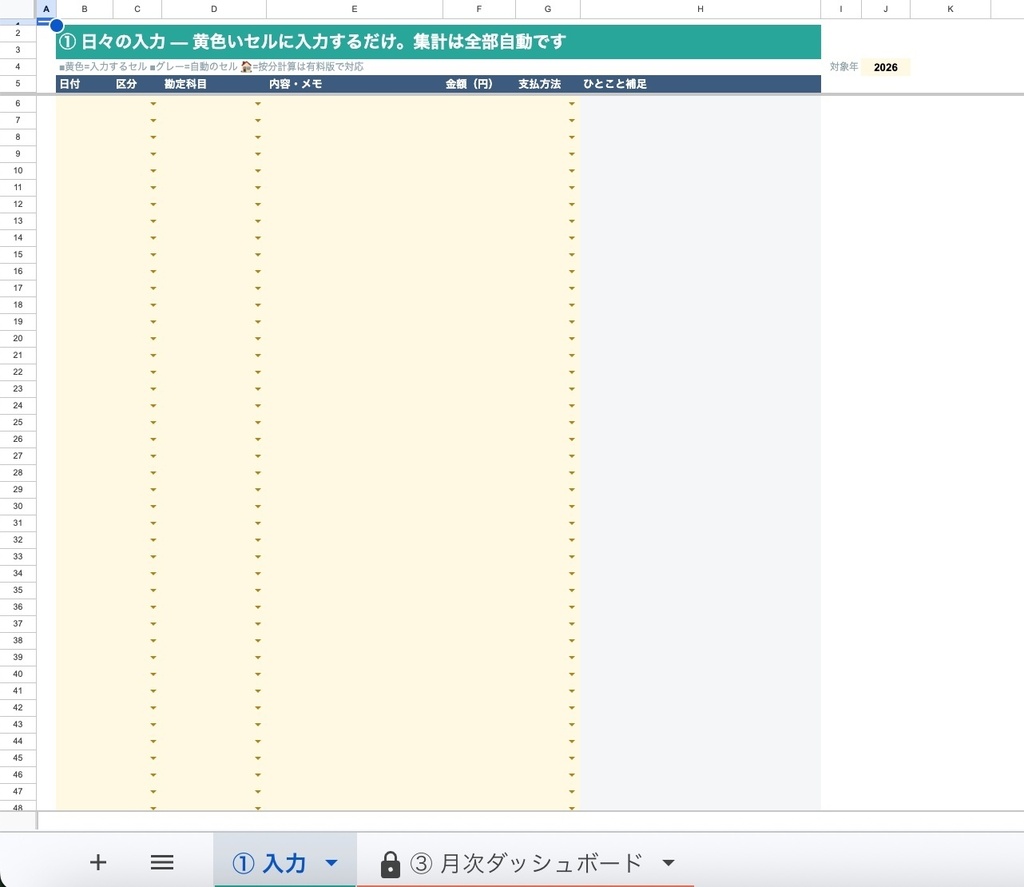The image size is (1024, 887).
Task: Click the 勘定科目 header cell
Action: 214,84
